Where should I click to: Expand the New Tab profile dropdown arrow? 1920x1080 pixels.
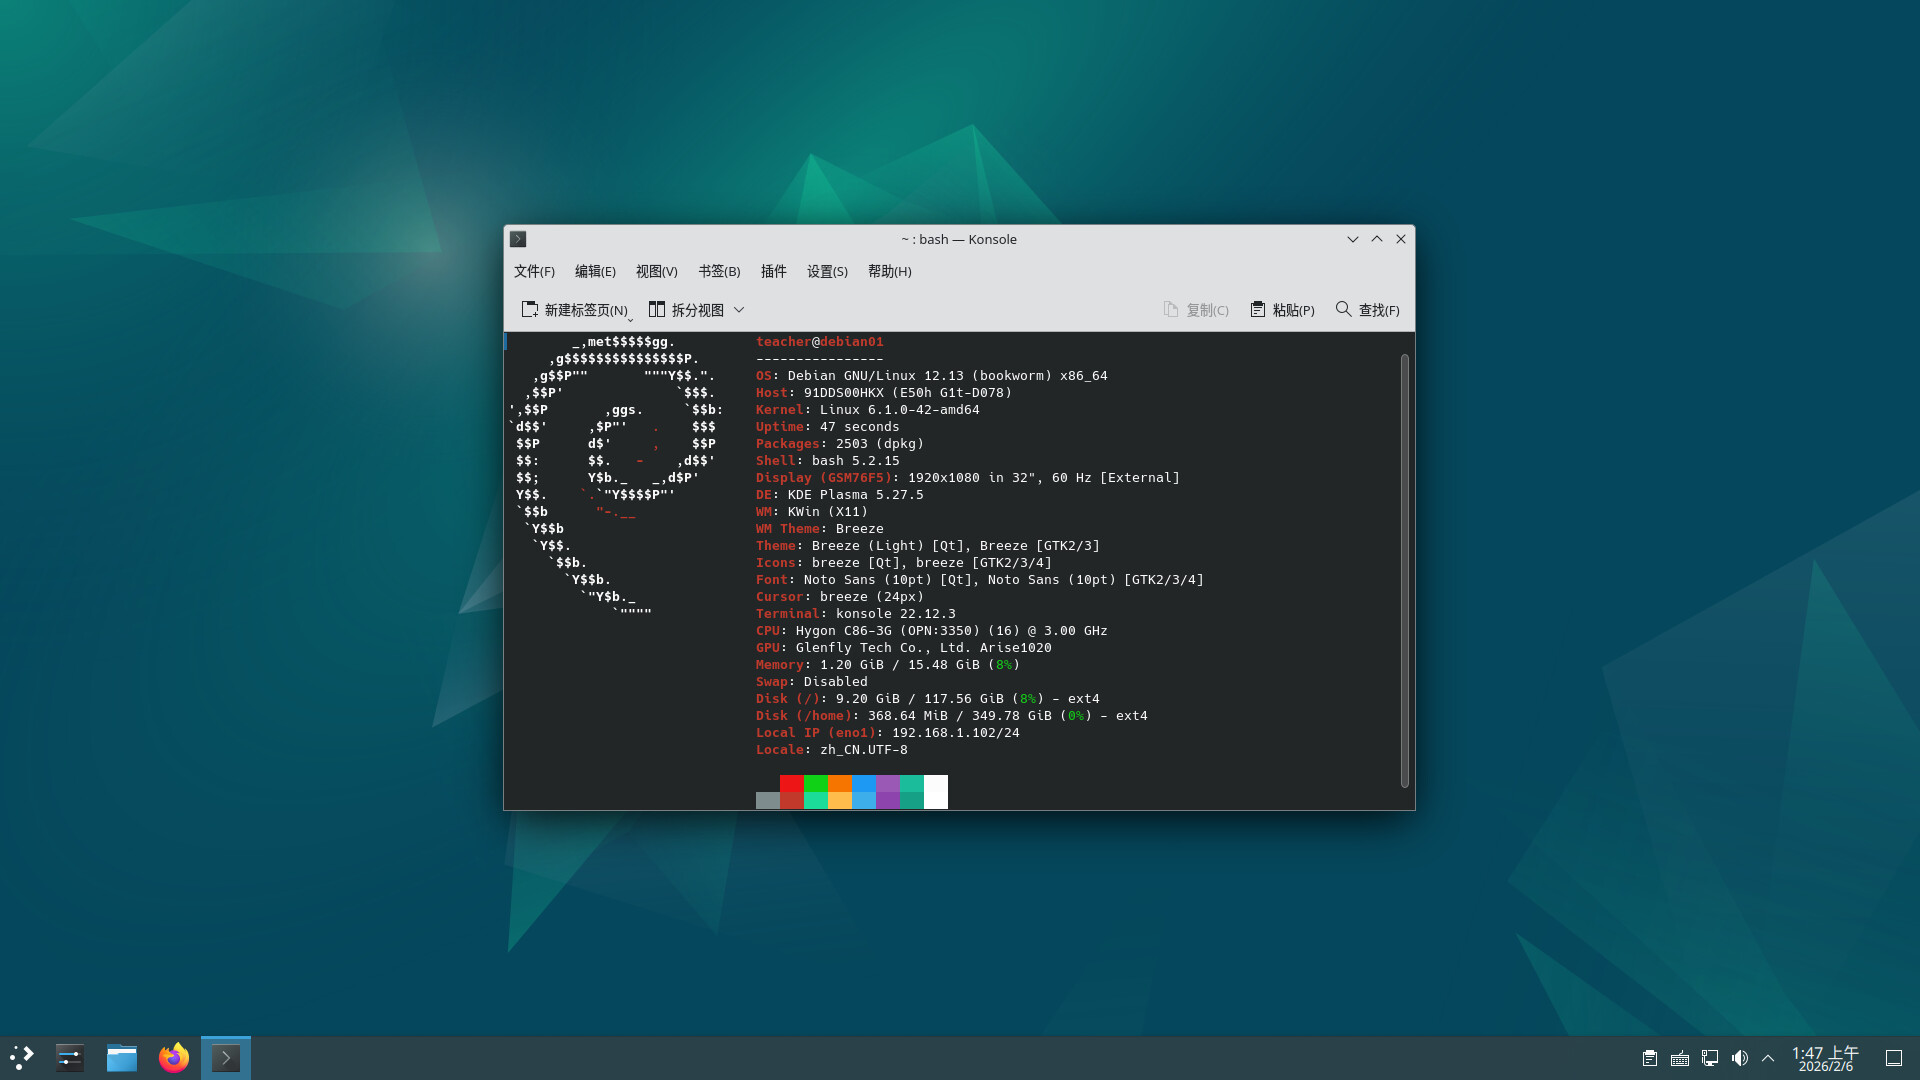click(x=630, y=319)
